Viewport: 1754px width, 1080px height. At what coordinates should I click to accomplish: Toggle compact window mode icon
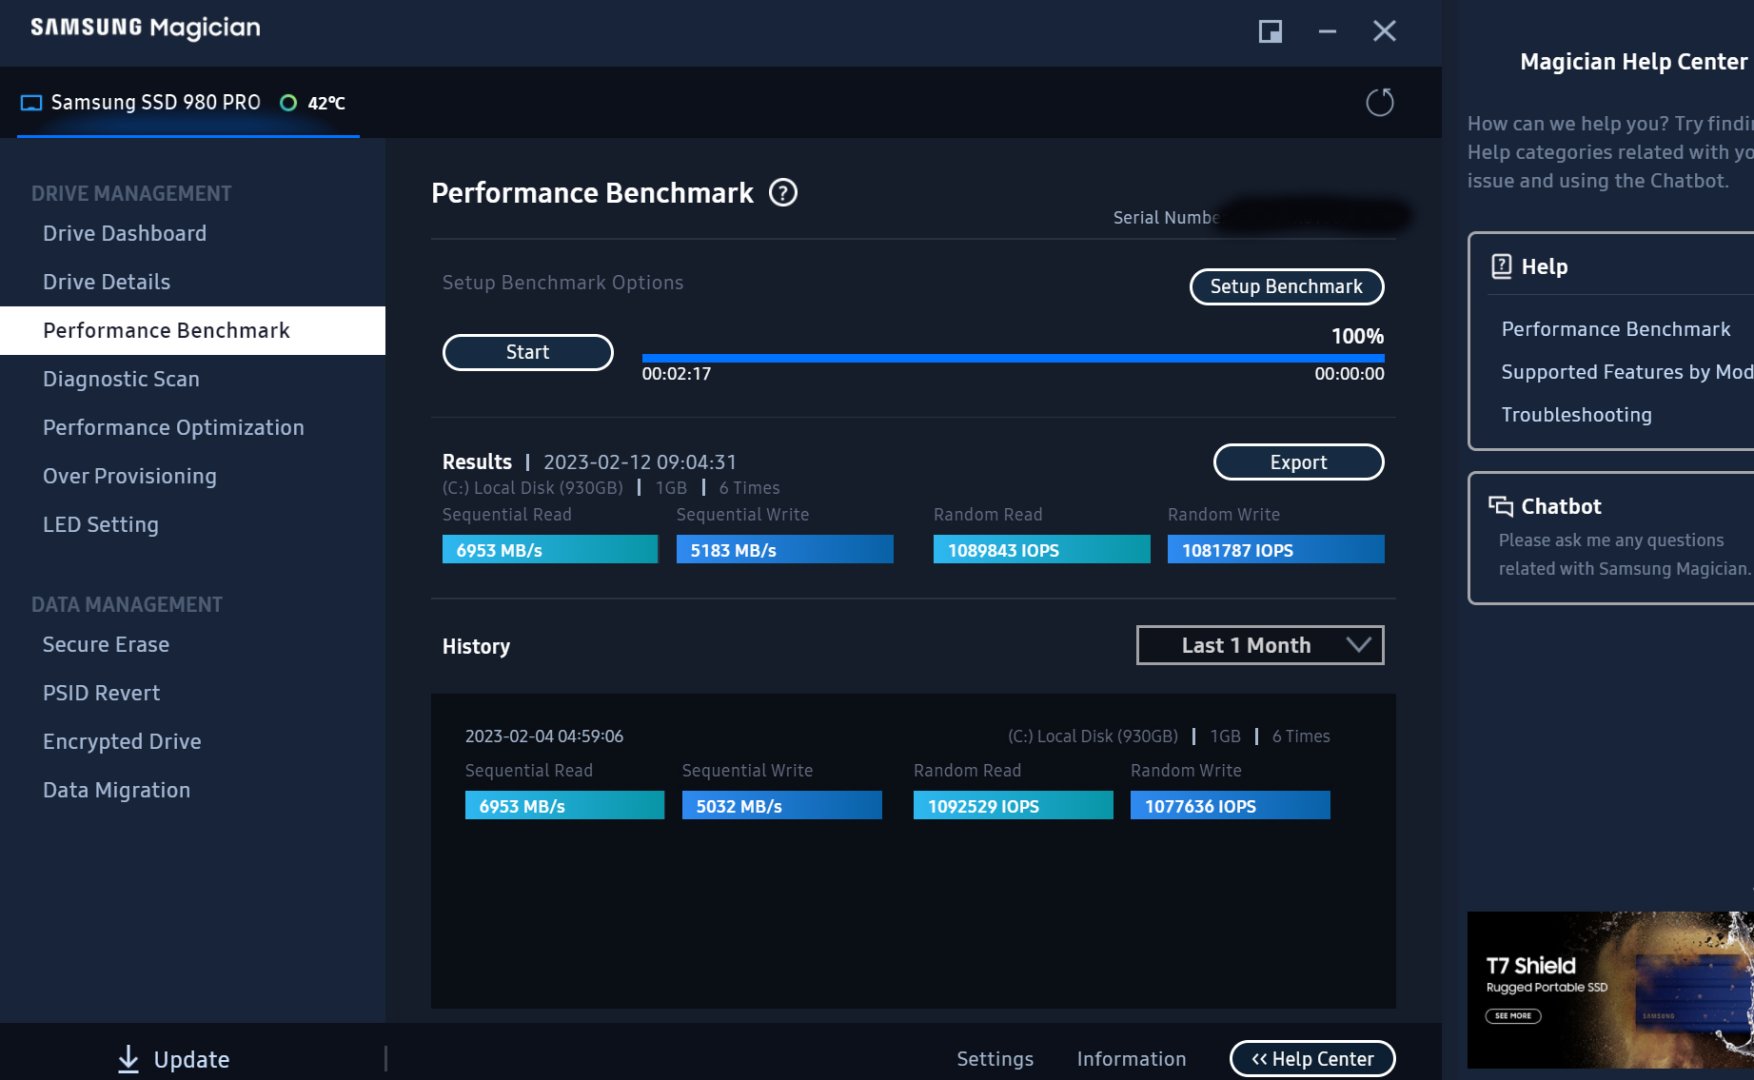(1270, 31)
